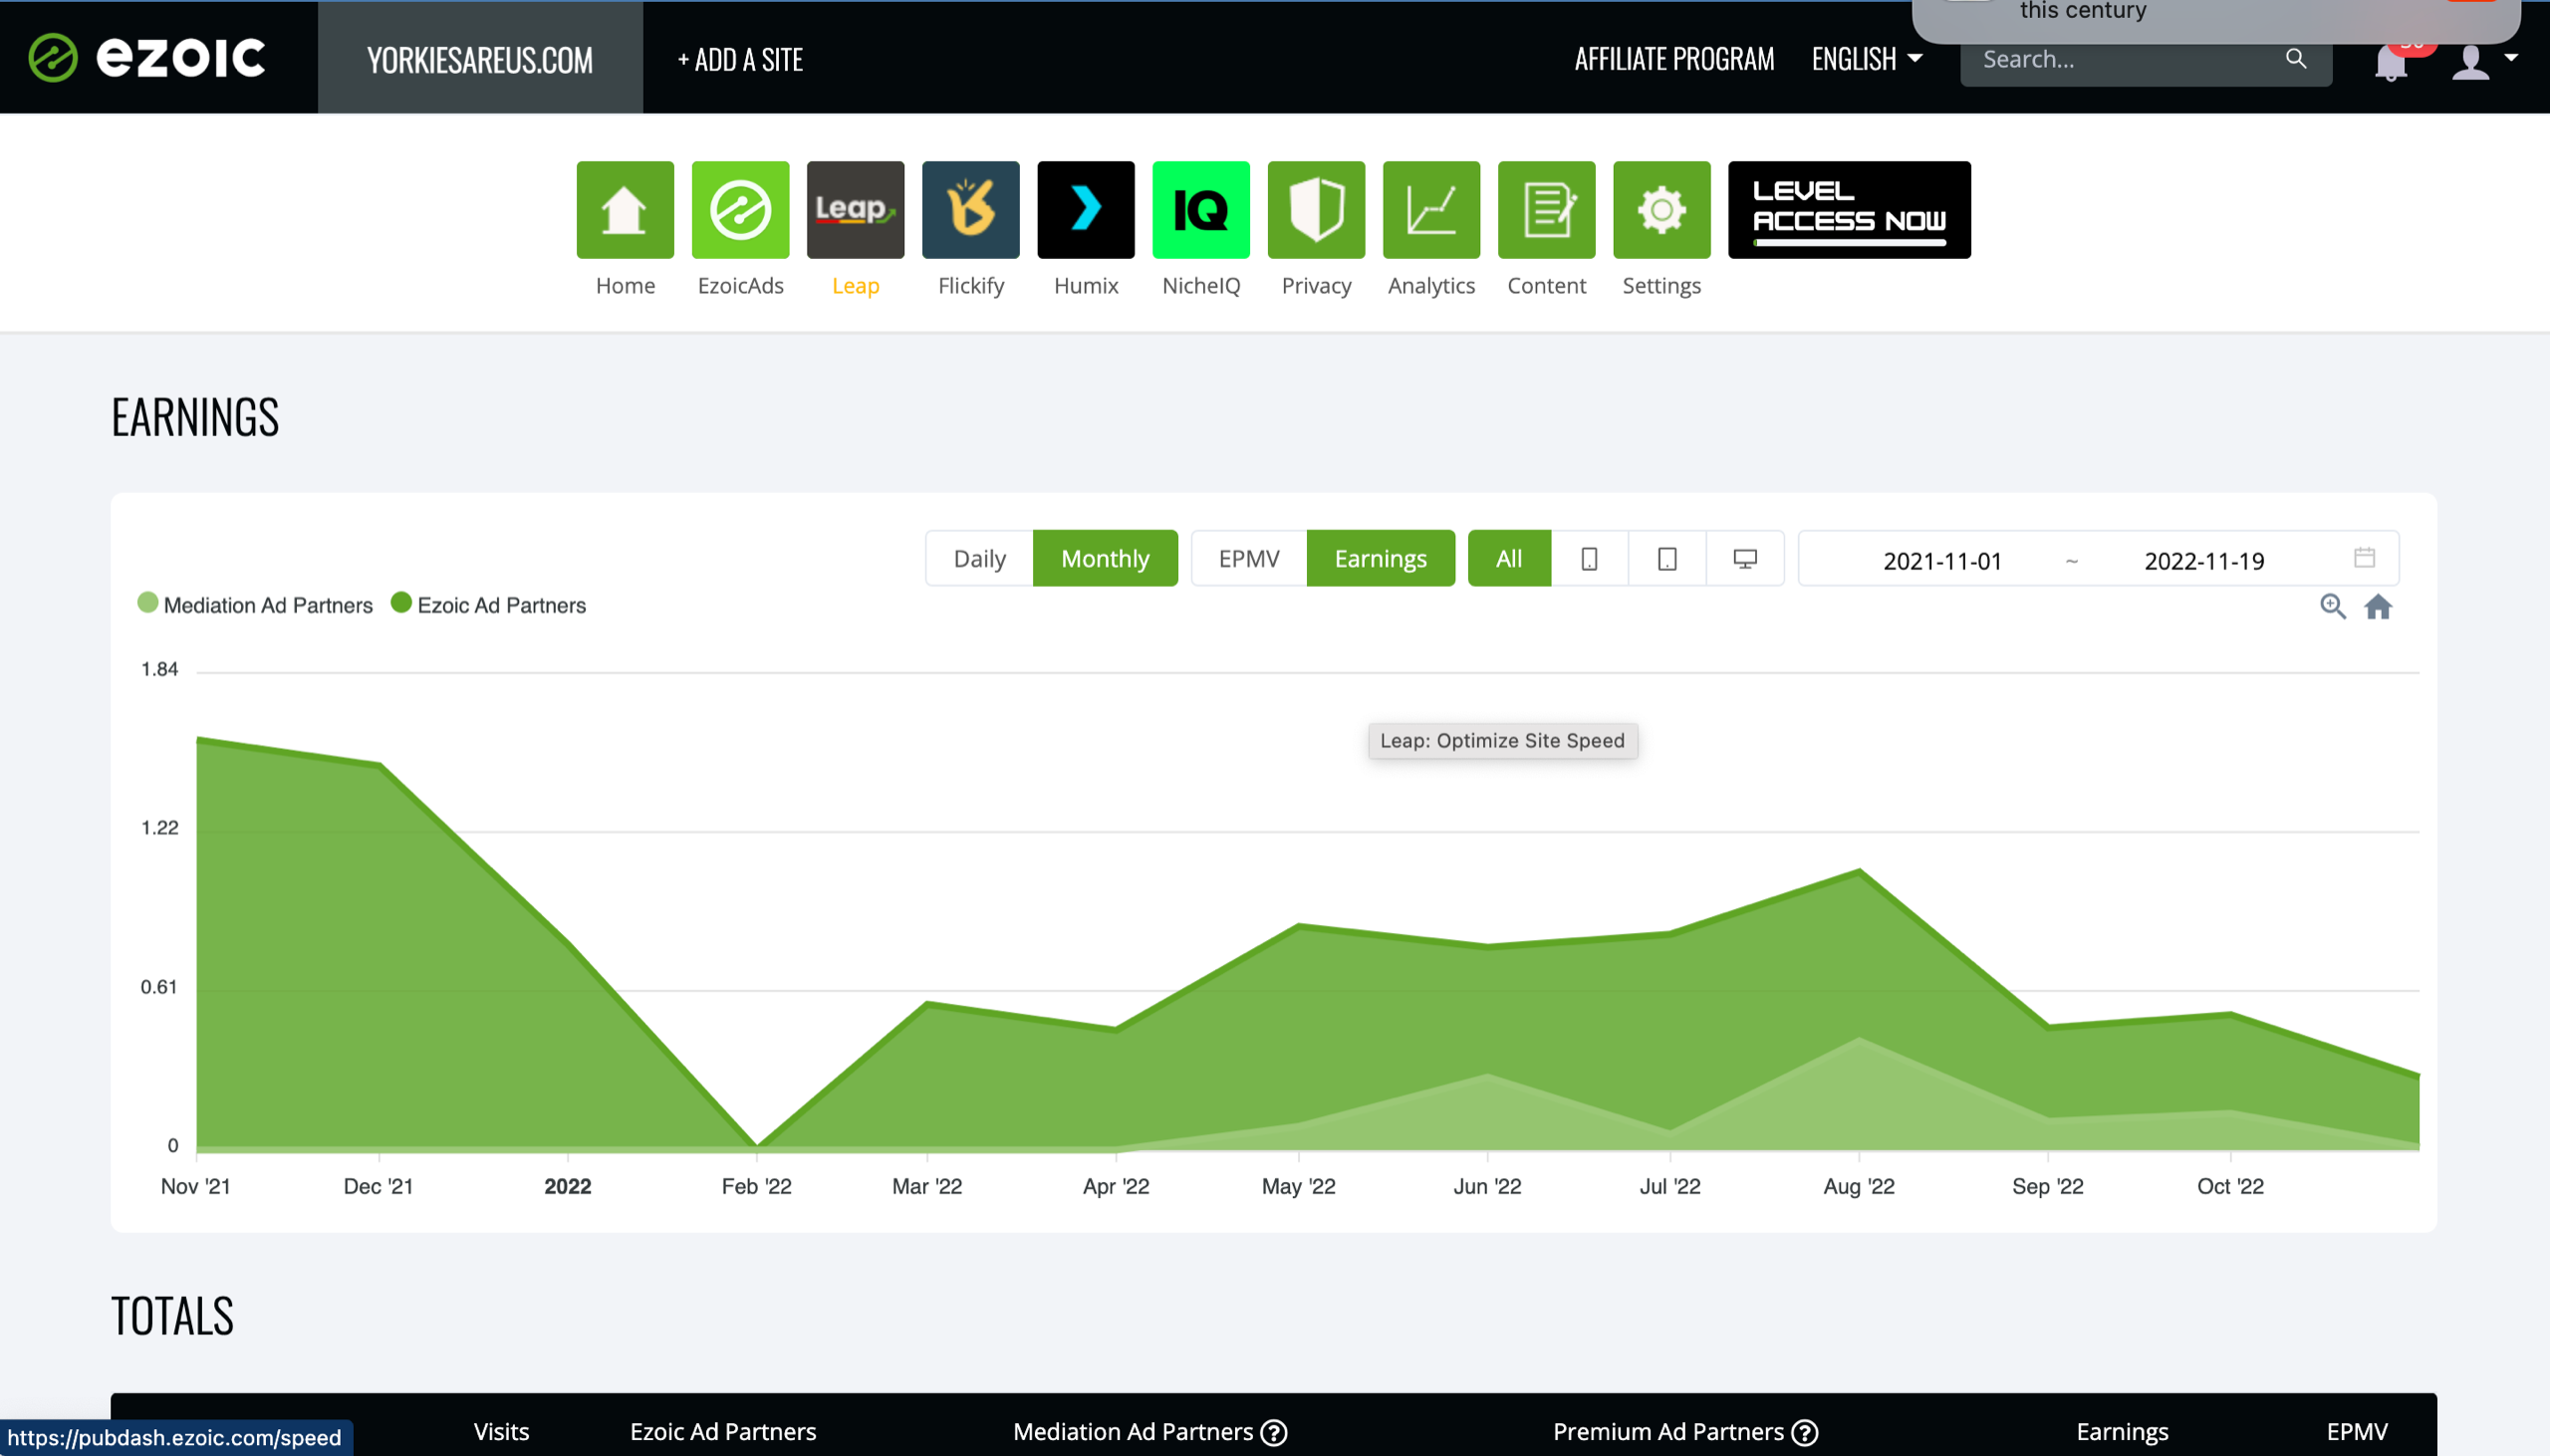The height and width of the screenshot is (1456, 2550).
Task: Click the Aug '22 peak on chart
Action: click(1859, 871)
